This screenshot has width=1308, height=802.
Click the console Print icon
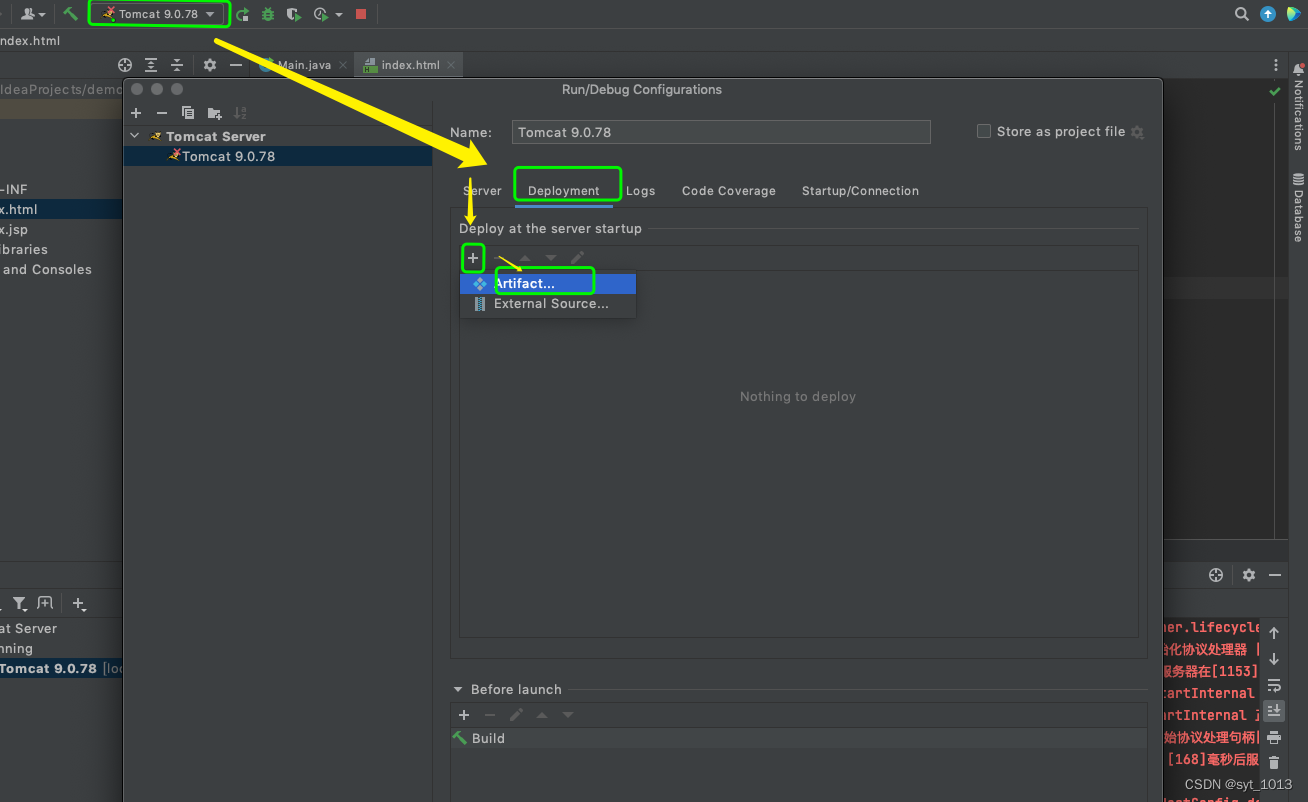[1274, 737]
